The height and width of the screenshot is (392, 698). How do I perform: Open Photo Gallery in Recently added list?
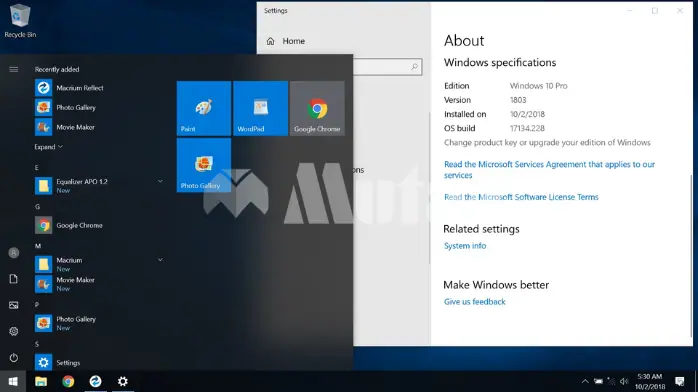[x=65, y=107]
